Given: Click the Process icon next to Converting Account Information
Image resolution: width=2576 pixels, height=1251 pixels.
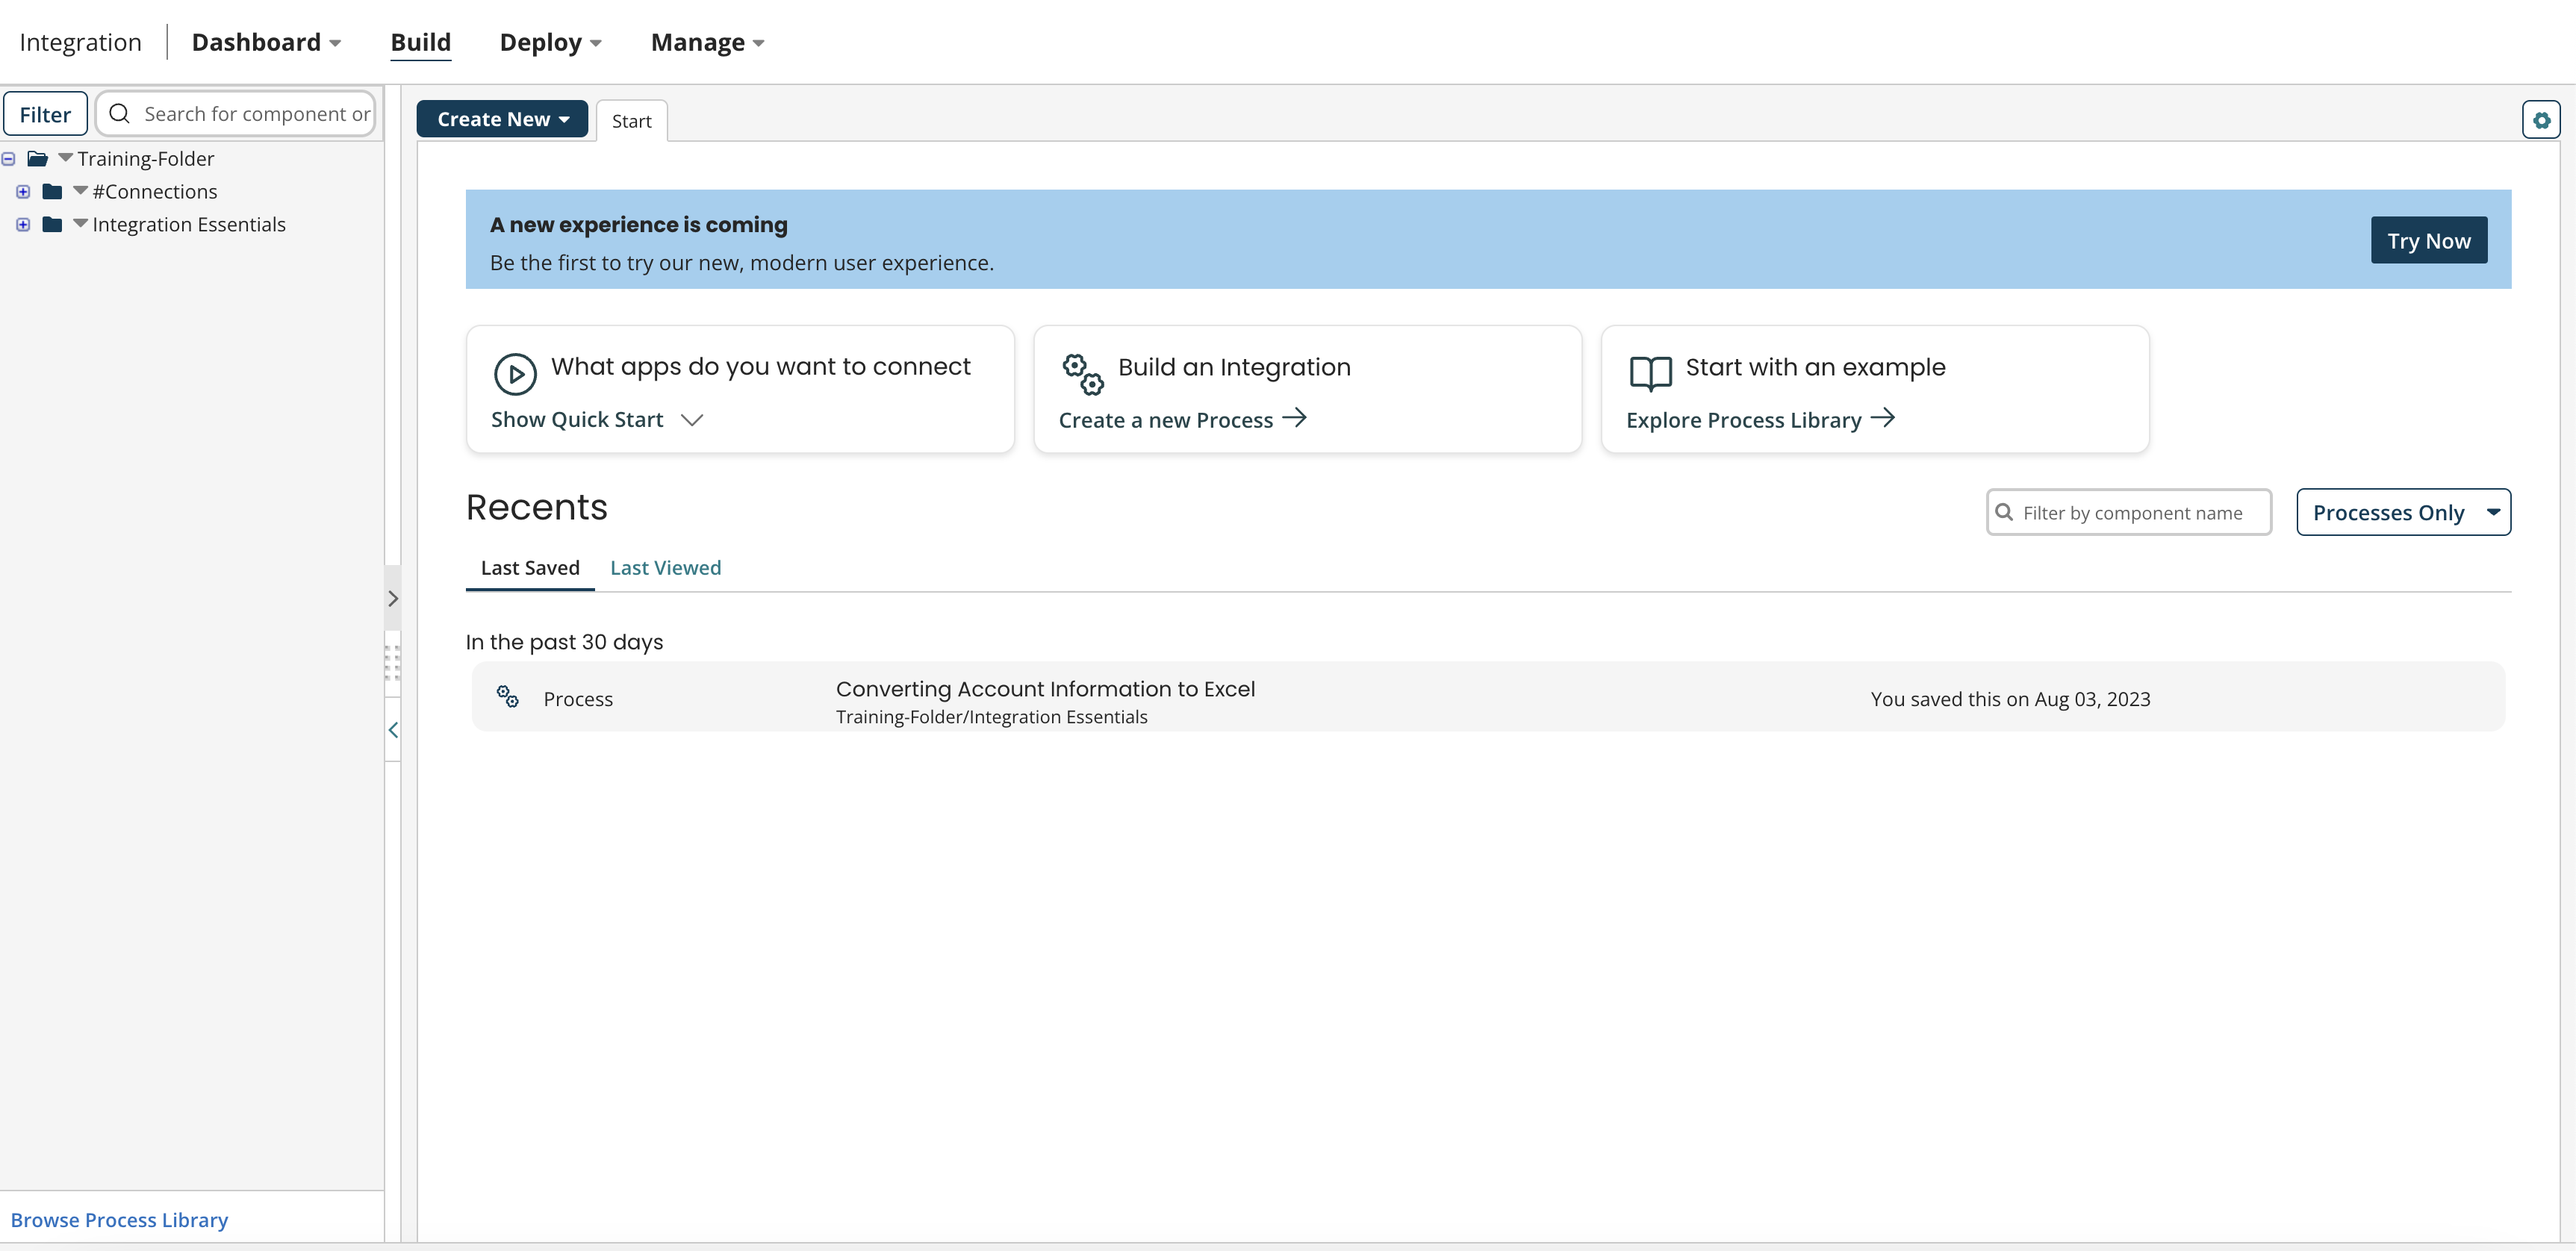Looking at the screenshot, I should (x=508, y=698).
